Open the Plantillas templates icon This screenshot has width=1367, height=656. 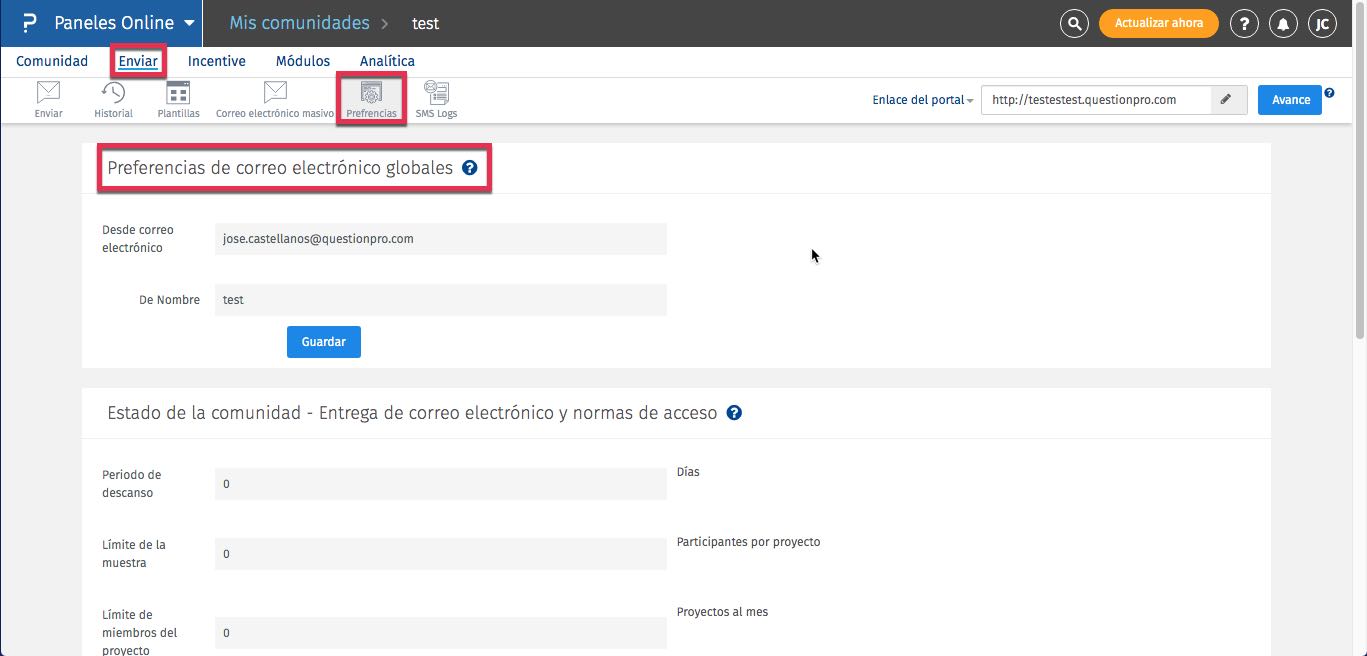point(178,94)
